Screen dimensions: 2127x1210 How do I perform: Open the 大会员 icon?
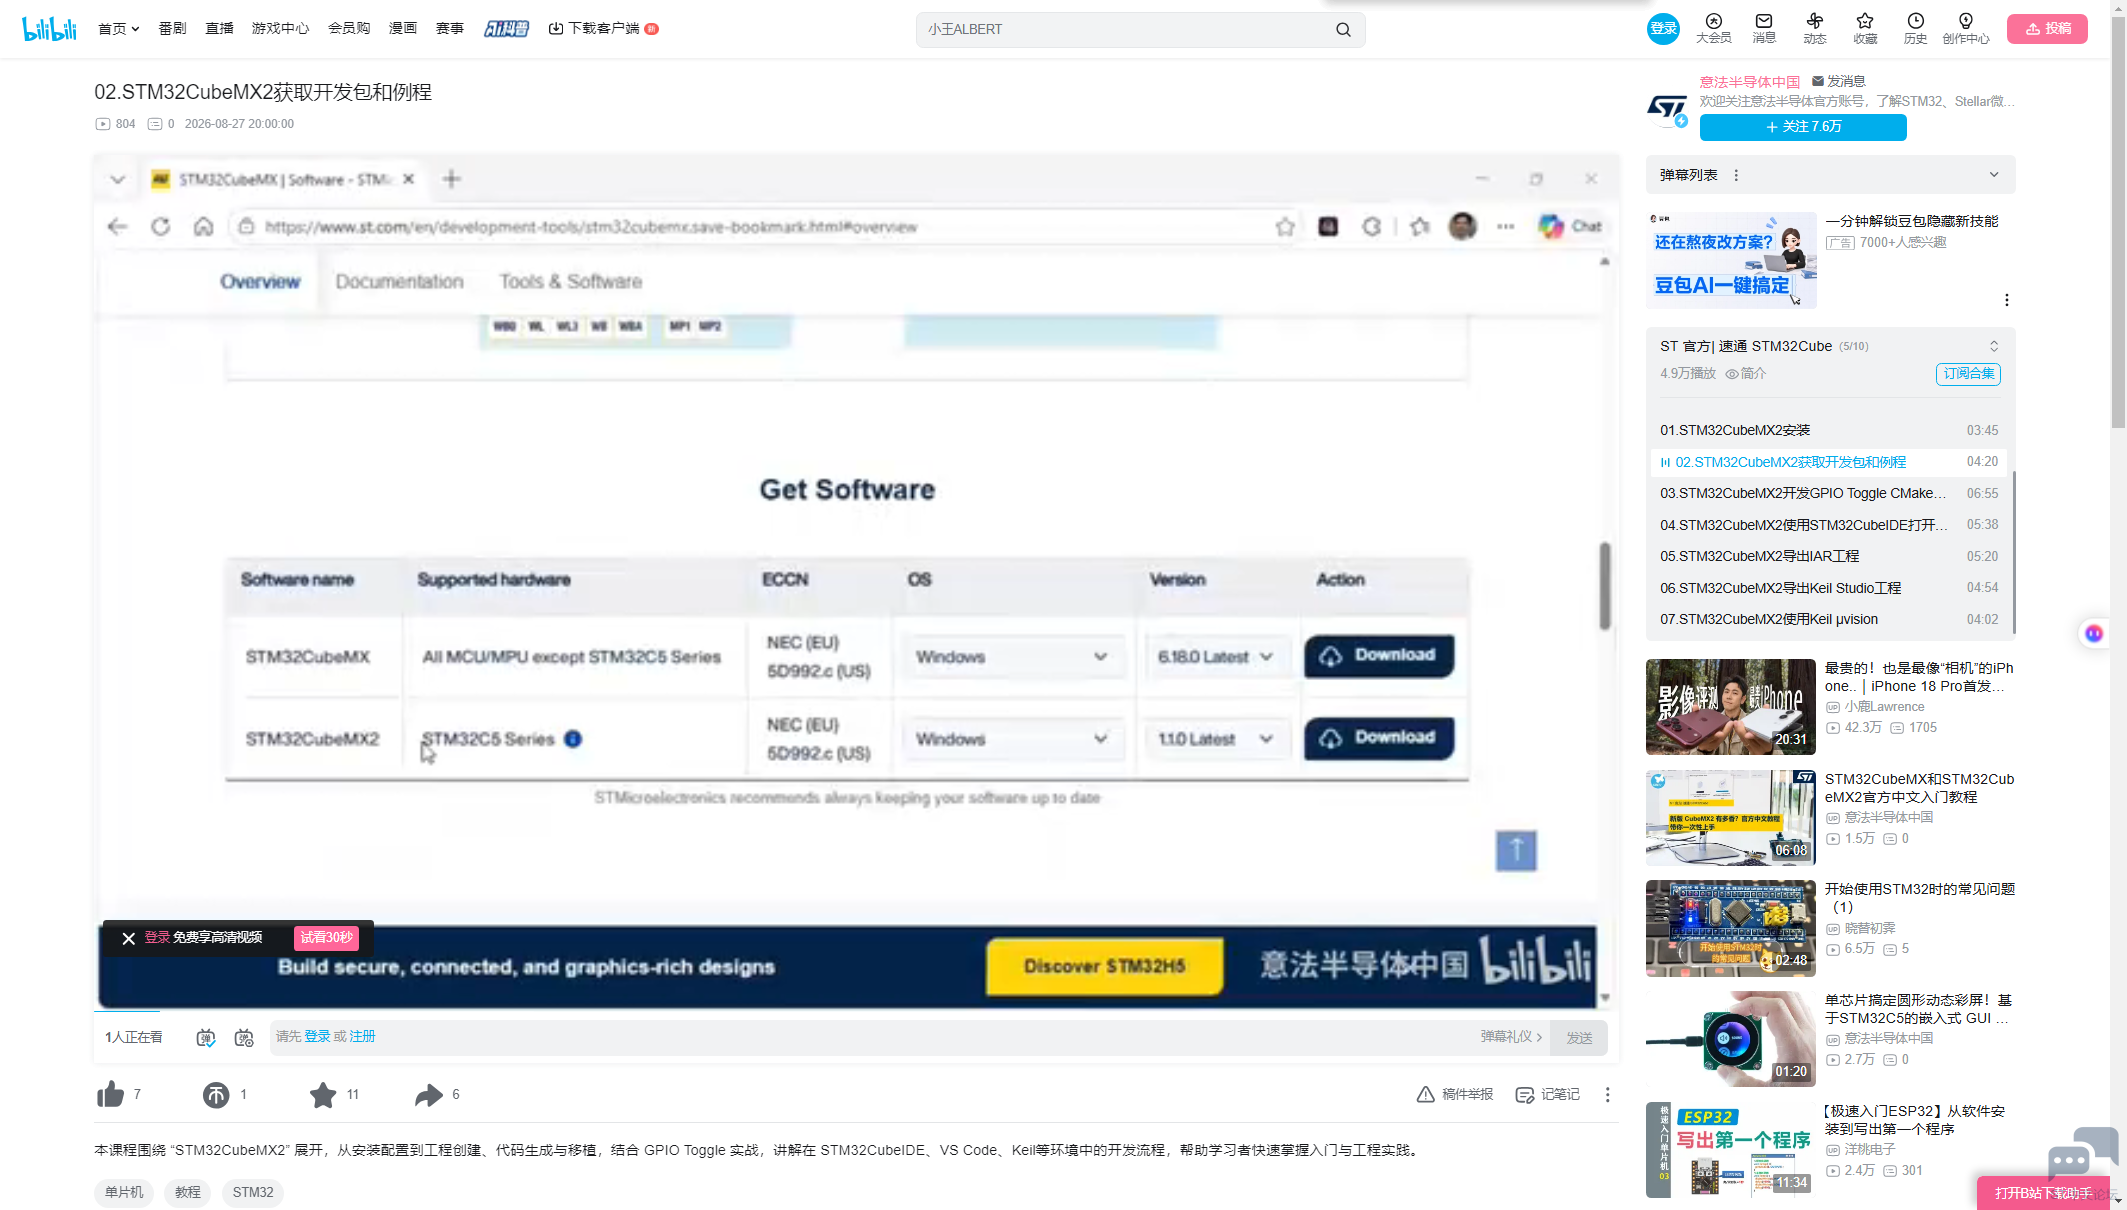(1713, 28)
